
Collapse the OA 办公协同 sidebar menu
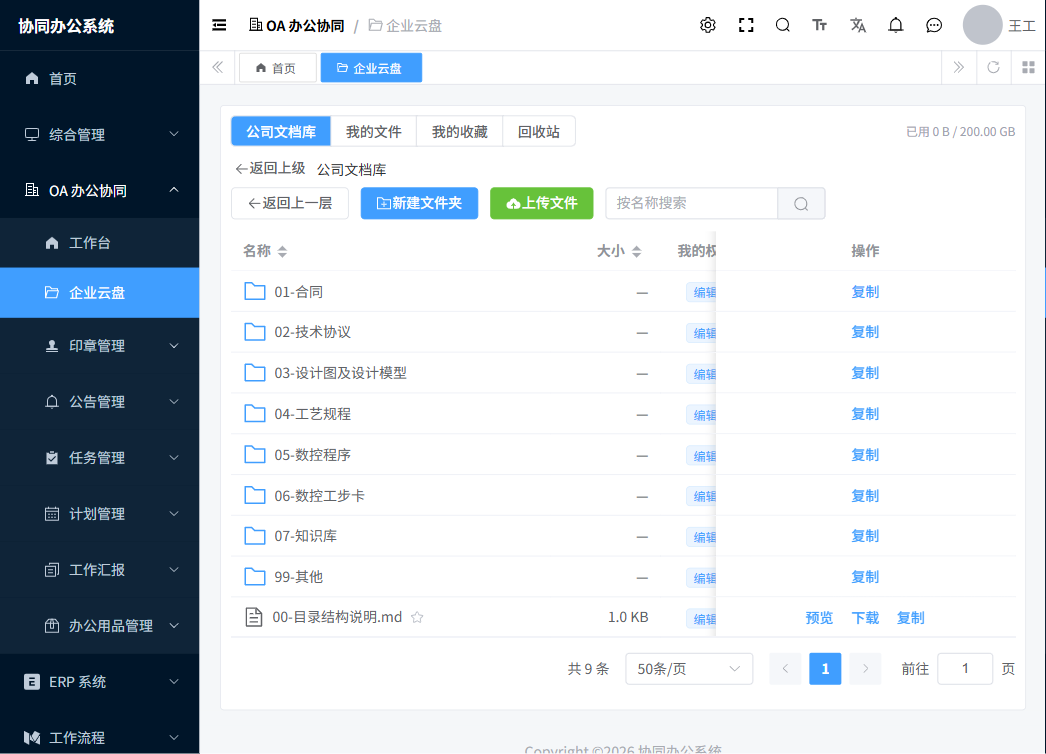(99, 191)
